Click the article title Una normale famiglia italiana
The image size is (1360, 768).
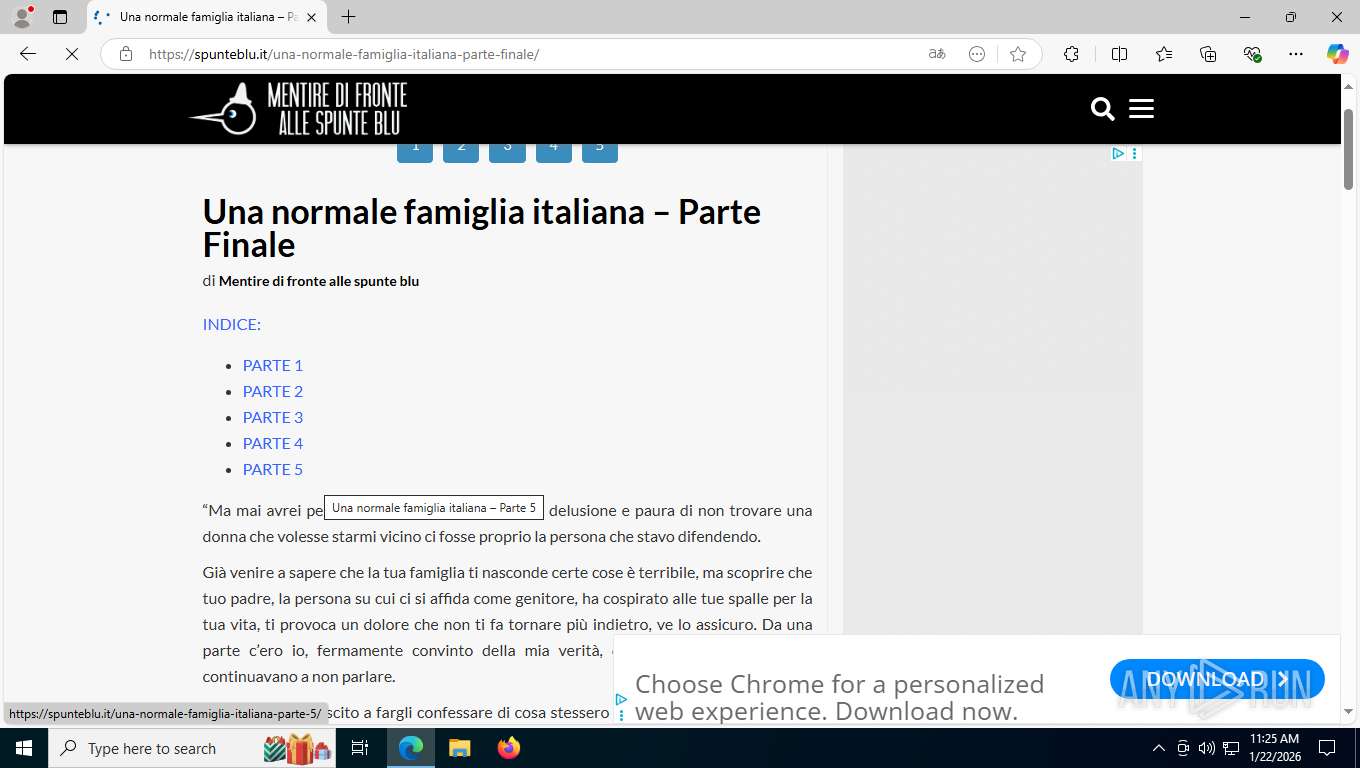point(482,228)
